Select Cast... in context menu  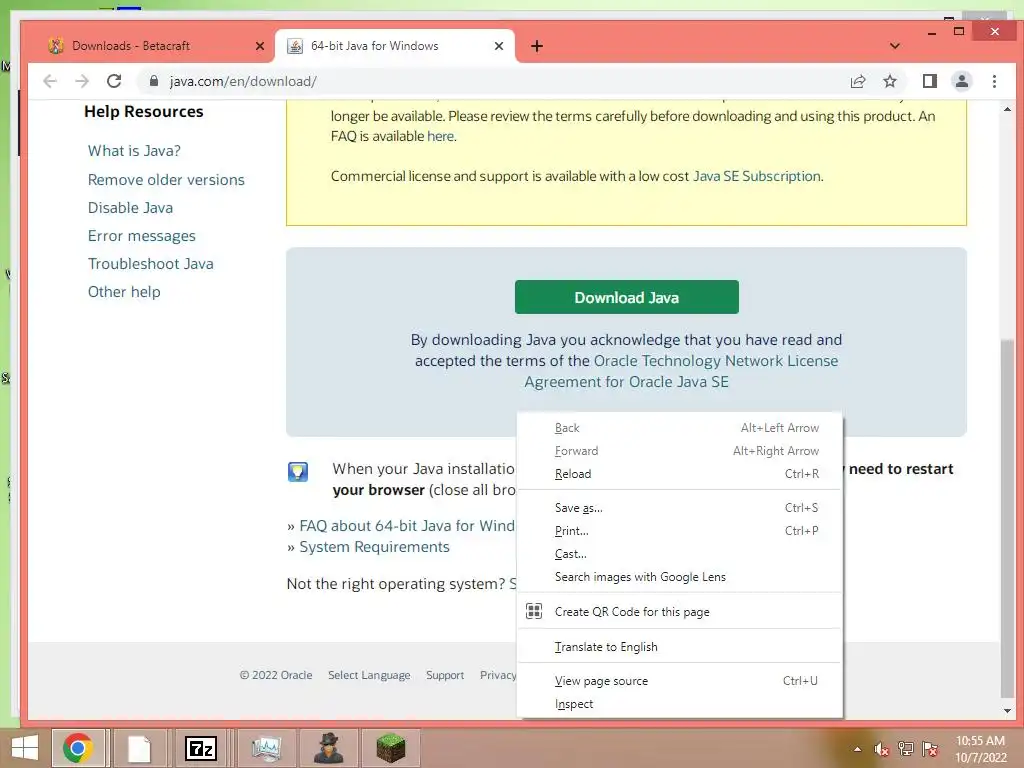[x=679, y=553]
